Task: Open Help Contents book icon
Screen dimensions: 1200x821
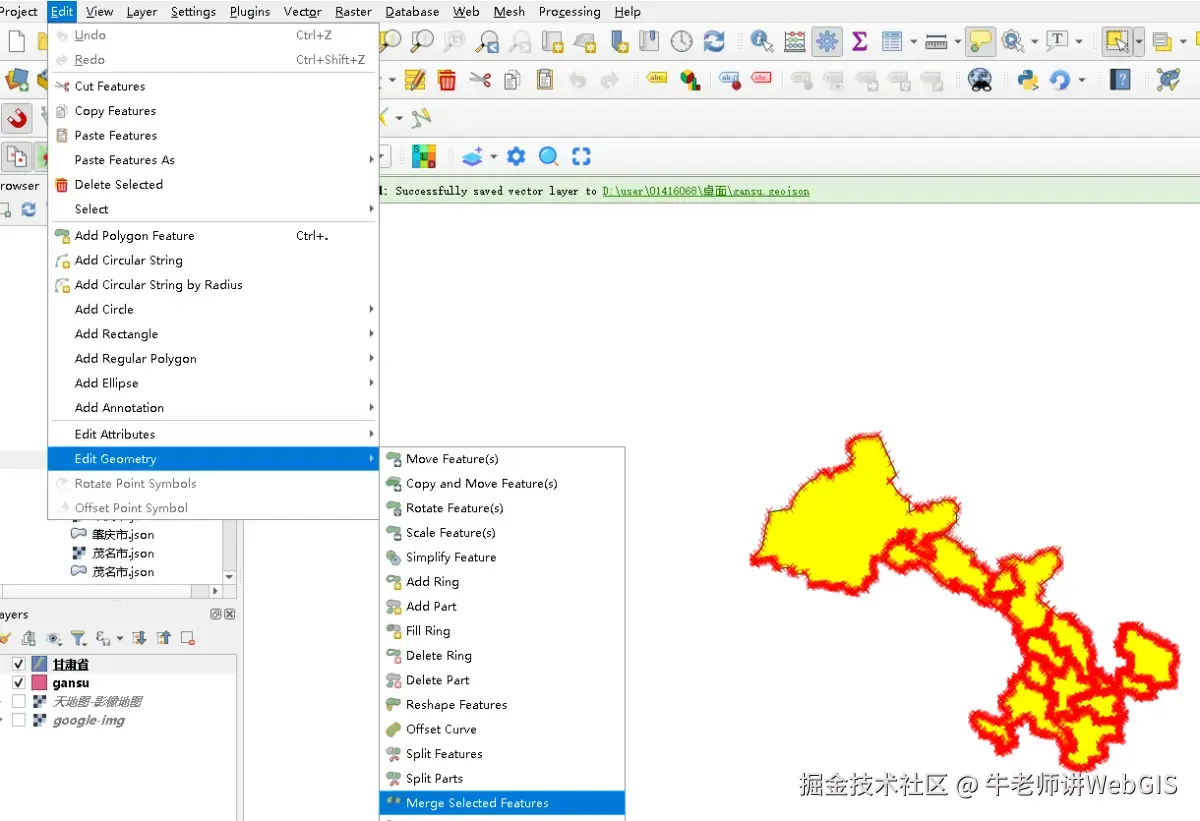Action: pyautogui.click(x=1121, y=80)
